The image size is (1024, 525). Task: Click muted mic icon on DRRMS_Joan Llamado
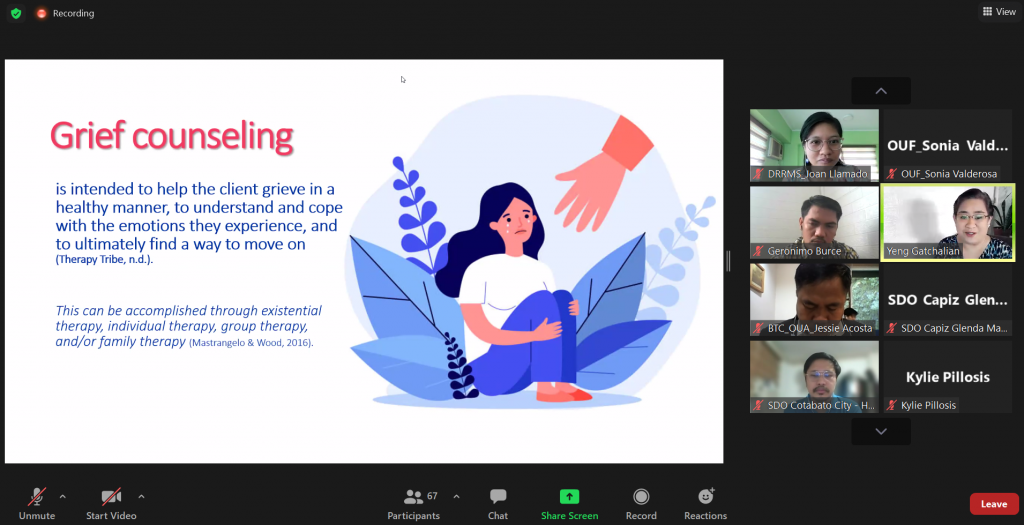[759, 174]
